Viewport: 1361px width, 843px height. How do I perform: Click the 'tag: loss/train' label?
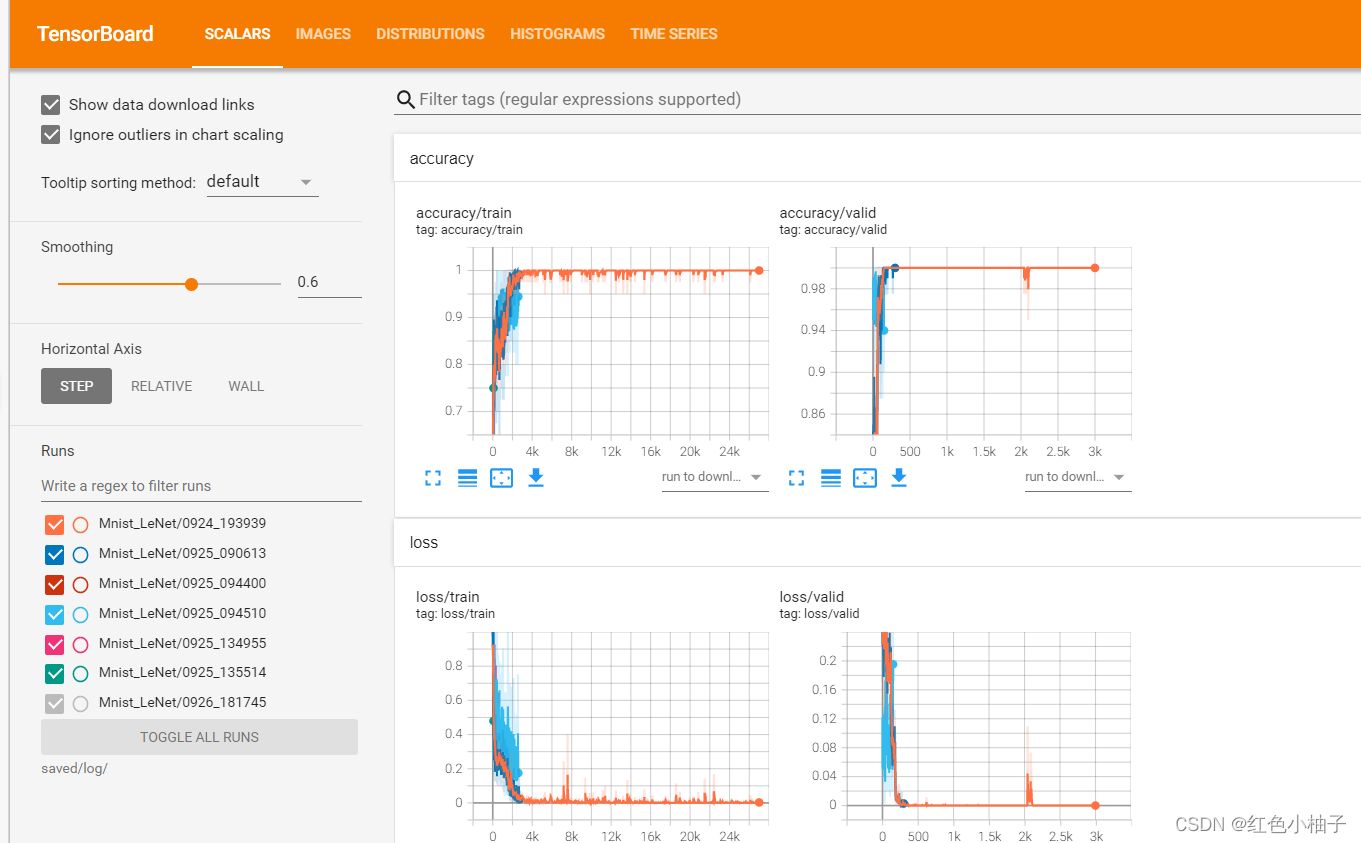(x=455, y=614)
